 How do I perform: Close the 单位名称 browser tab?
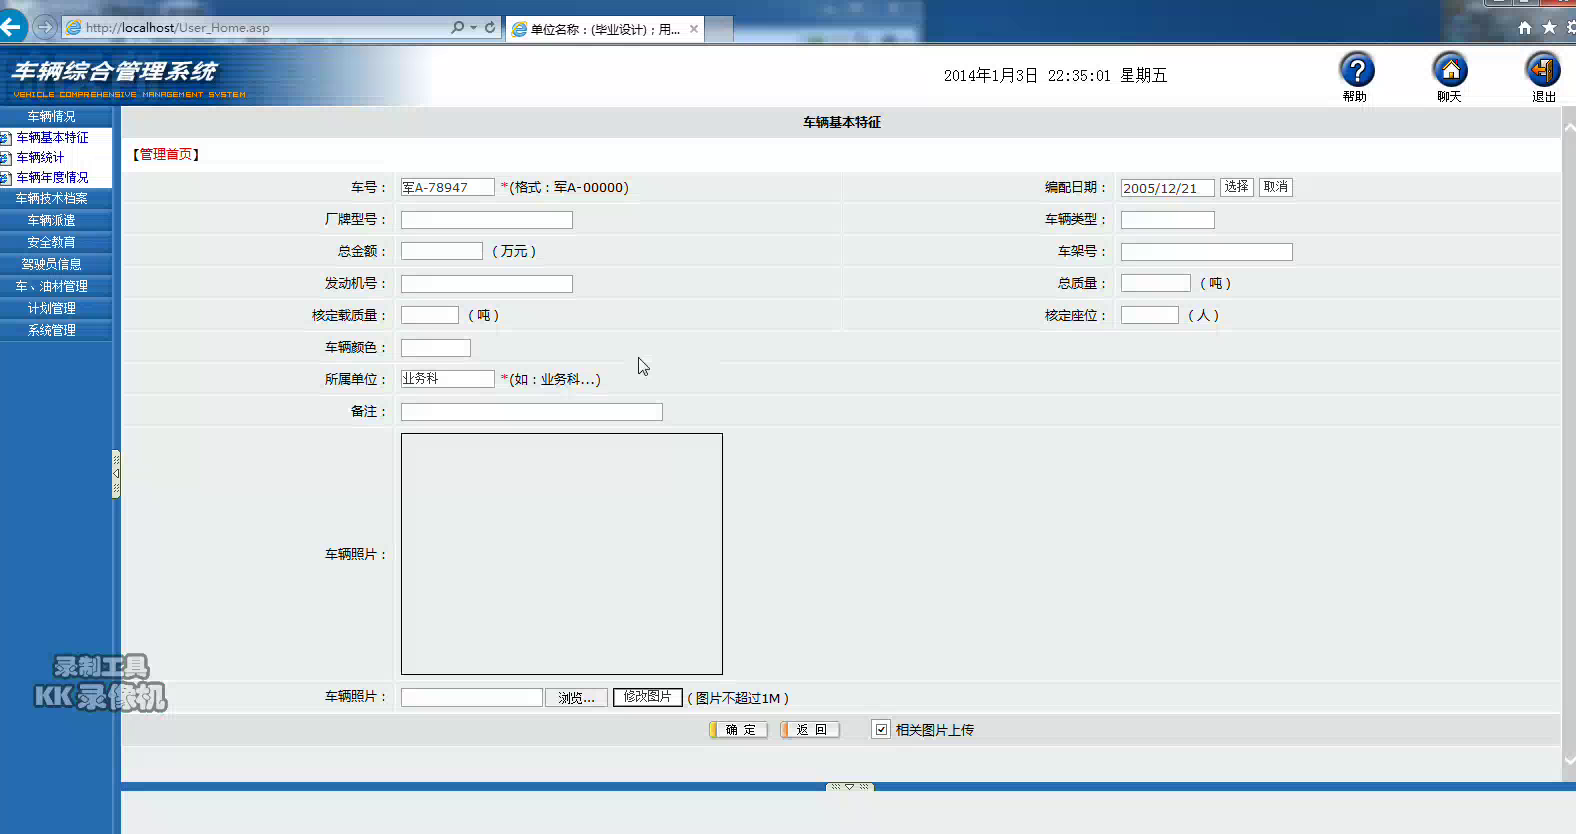tap(694, 29)
